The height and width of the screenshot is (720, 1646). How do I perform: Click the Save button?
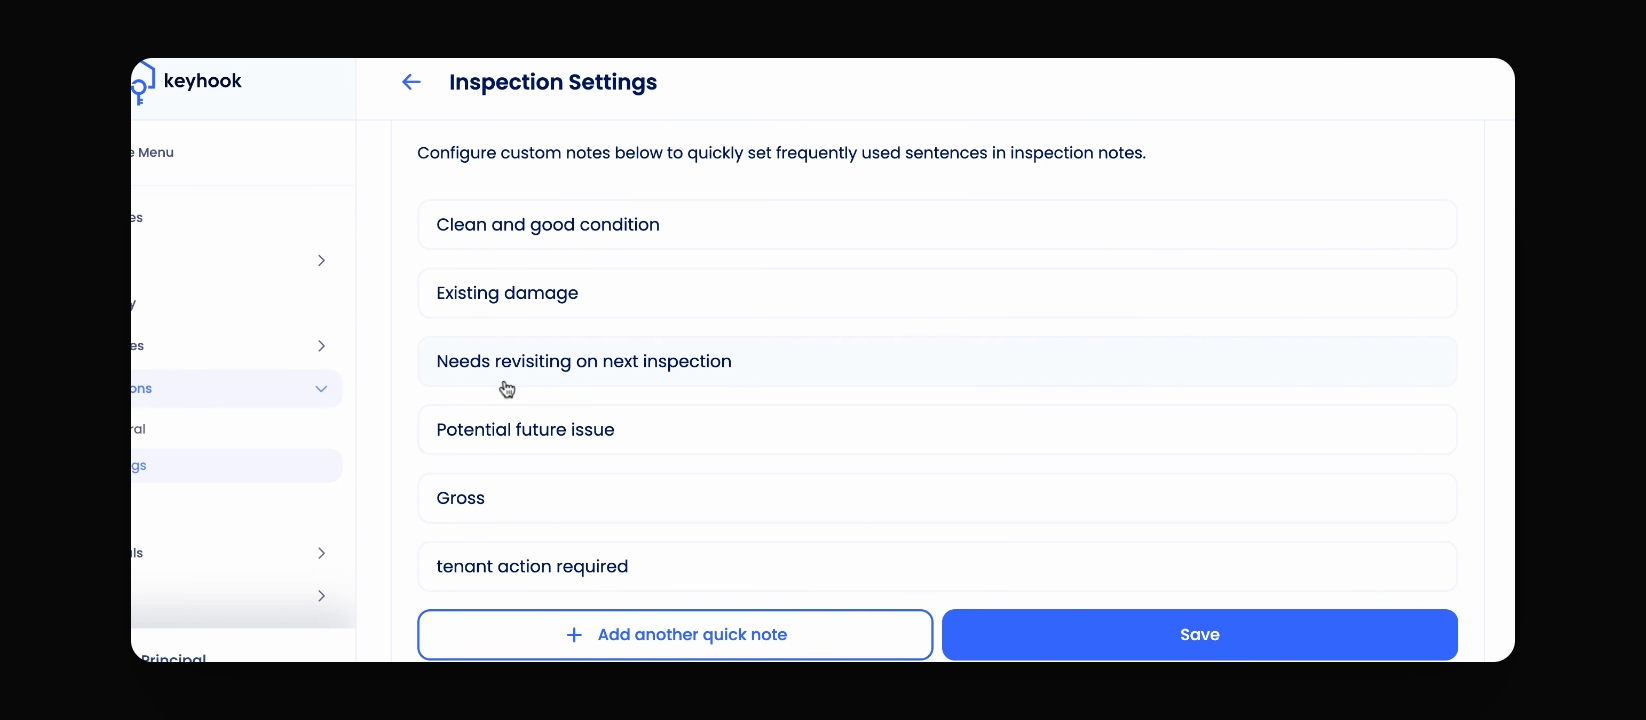pyautogui.click(x=1200, y=635)
